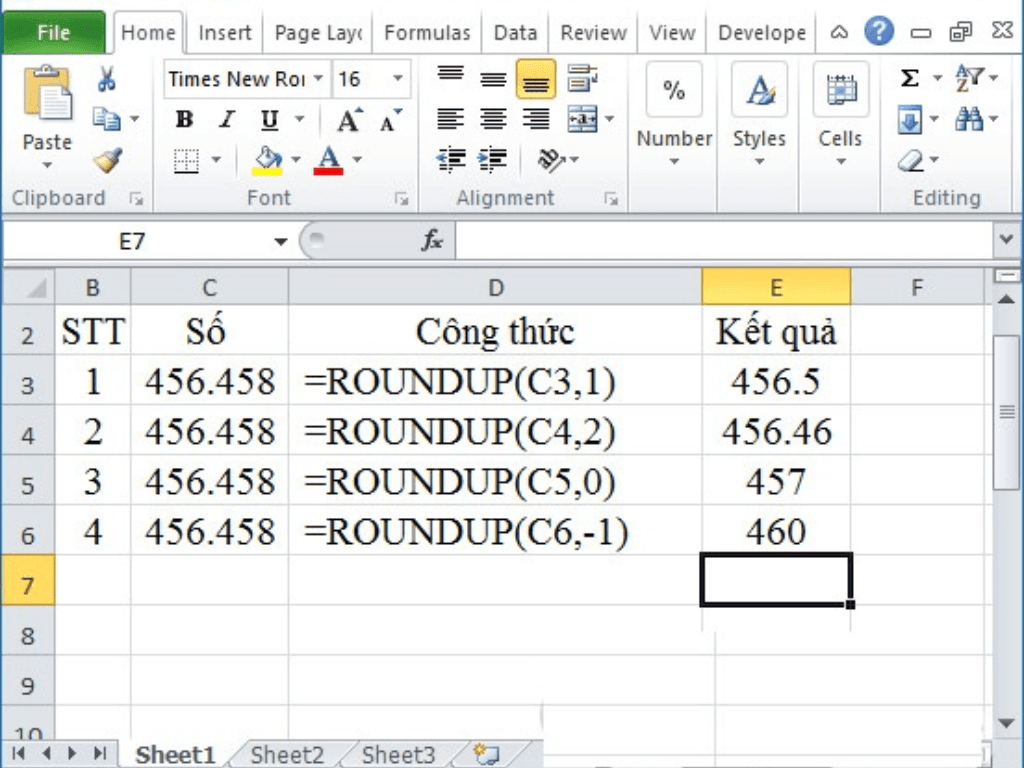Image resolution: width=1024 pixels, height=768 pixels.
Task: Click the Cells group icon
Action: [x=840, y=91]
